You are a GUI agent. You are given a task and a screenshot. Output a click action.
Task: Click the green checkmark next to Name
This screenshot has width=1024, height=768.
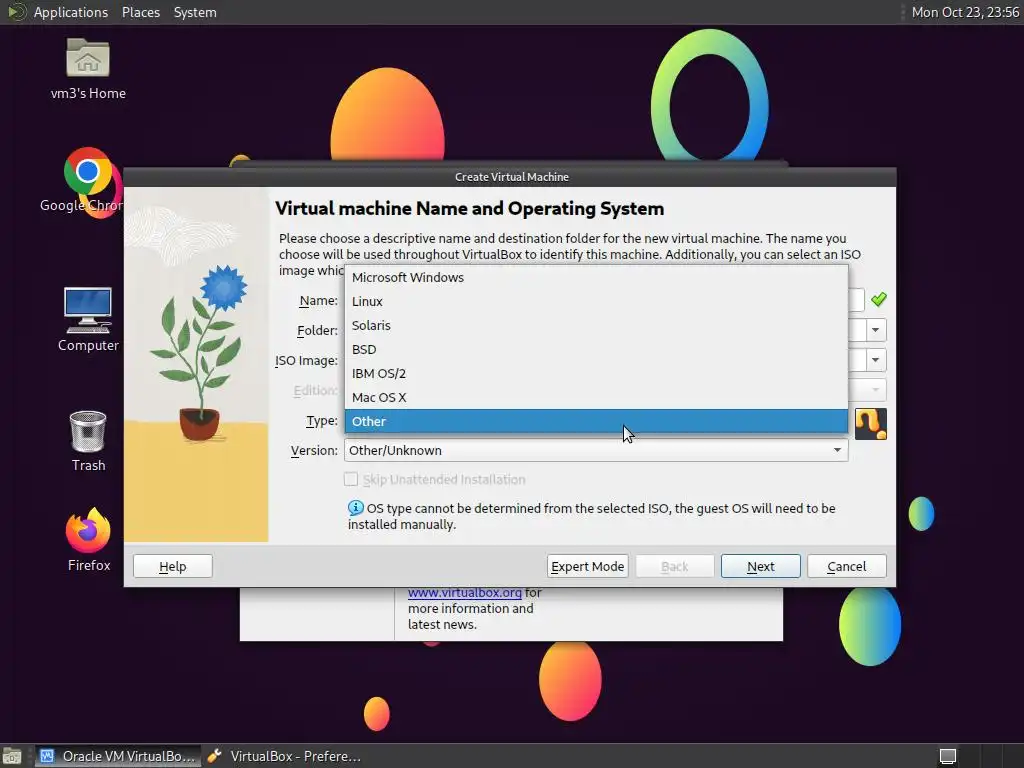(878, 299)
